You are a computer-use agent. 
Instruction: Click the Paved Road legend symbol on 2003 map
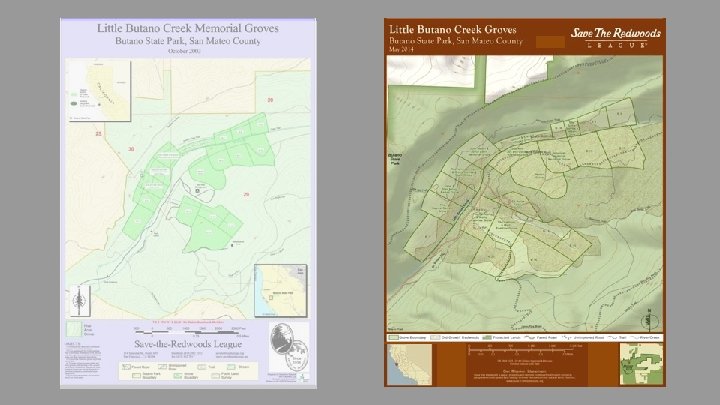(126, 367)
